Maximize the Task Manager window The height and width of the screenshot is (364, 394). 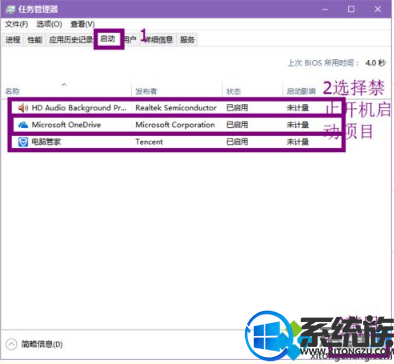351,9
